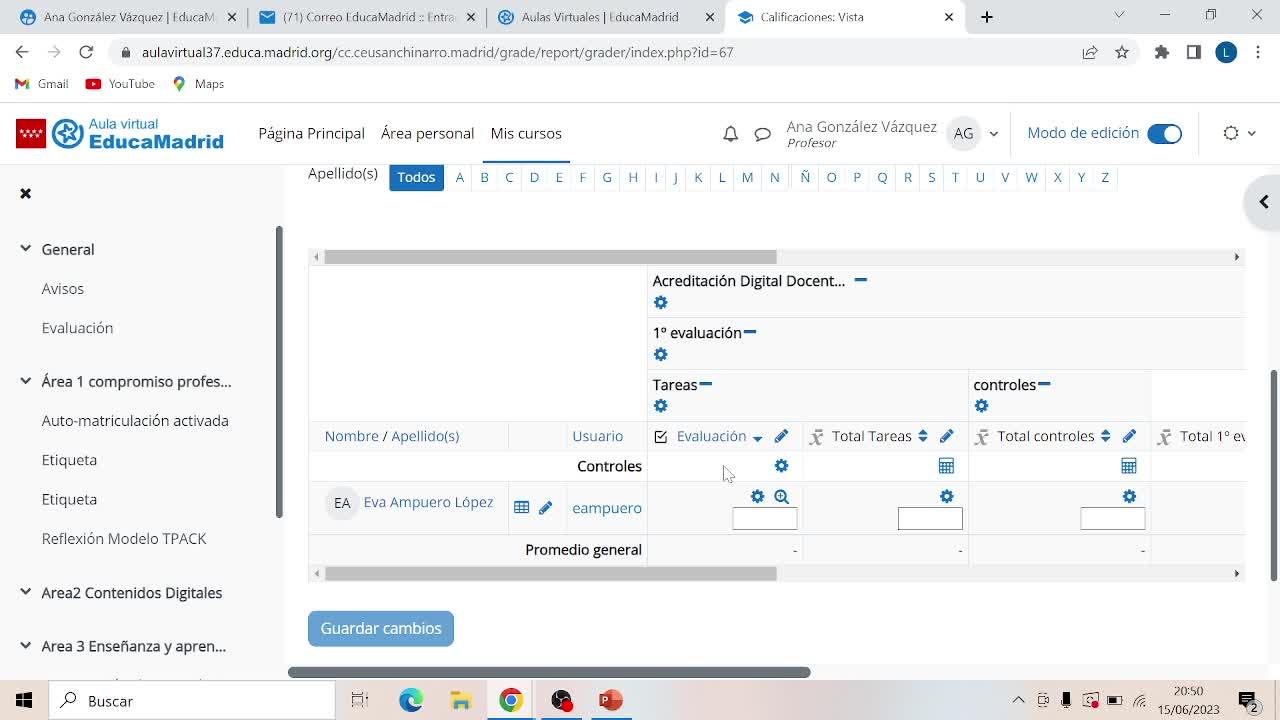
Task: Open Eva Ampuero López profile link
Action: coord(428,502)
